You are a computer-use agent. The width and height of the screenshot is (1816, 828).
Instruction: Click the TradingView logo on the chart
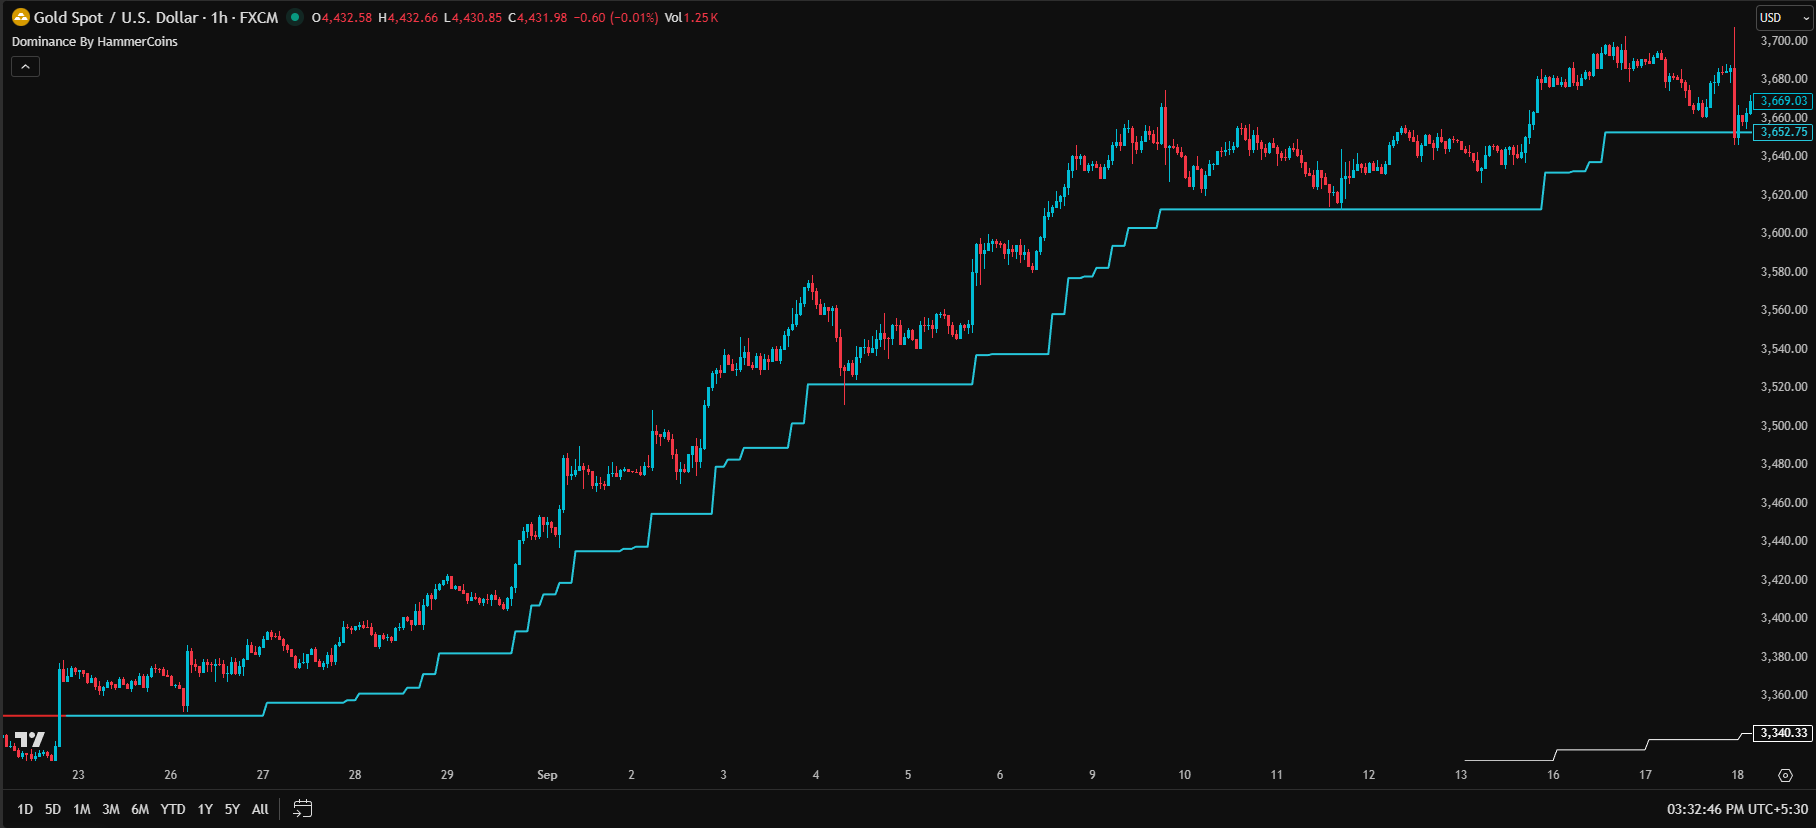pos(30,740)
